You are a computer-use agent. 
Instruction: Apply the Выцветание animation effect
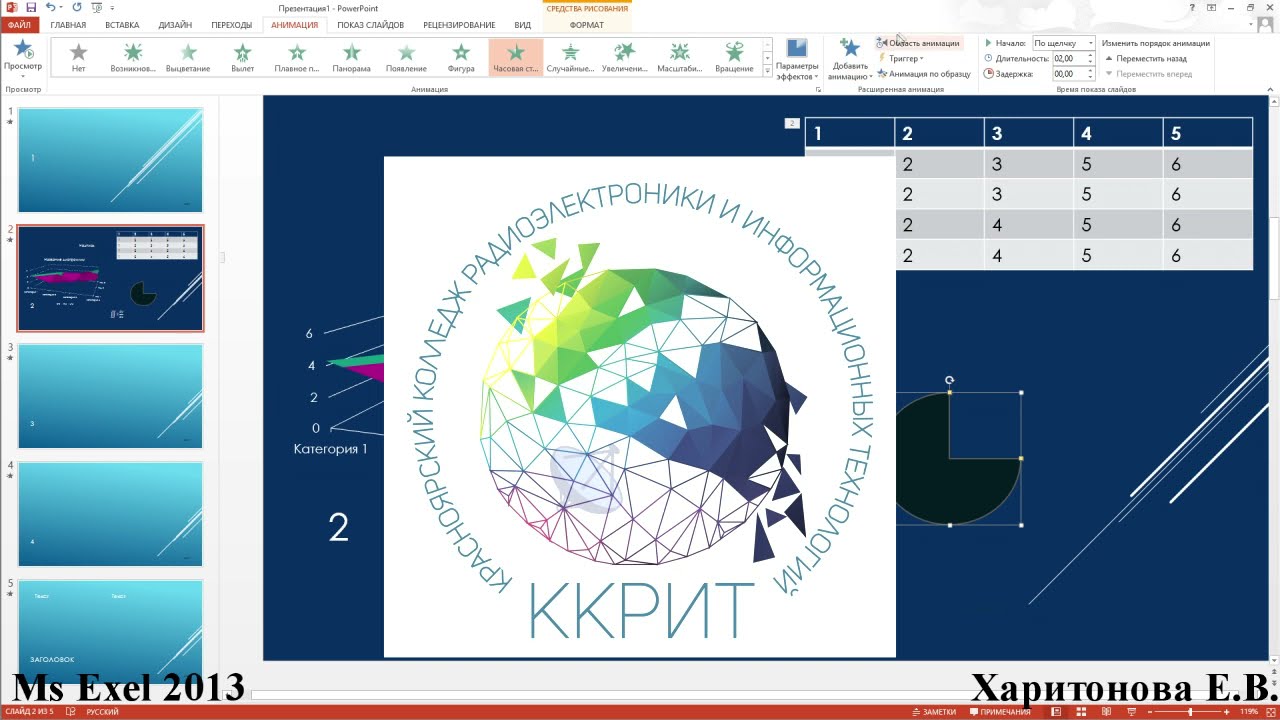(188, 58)
